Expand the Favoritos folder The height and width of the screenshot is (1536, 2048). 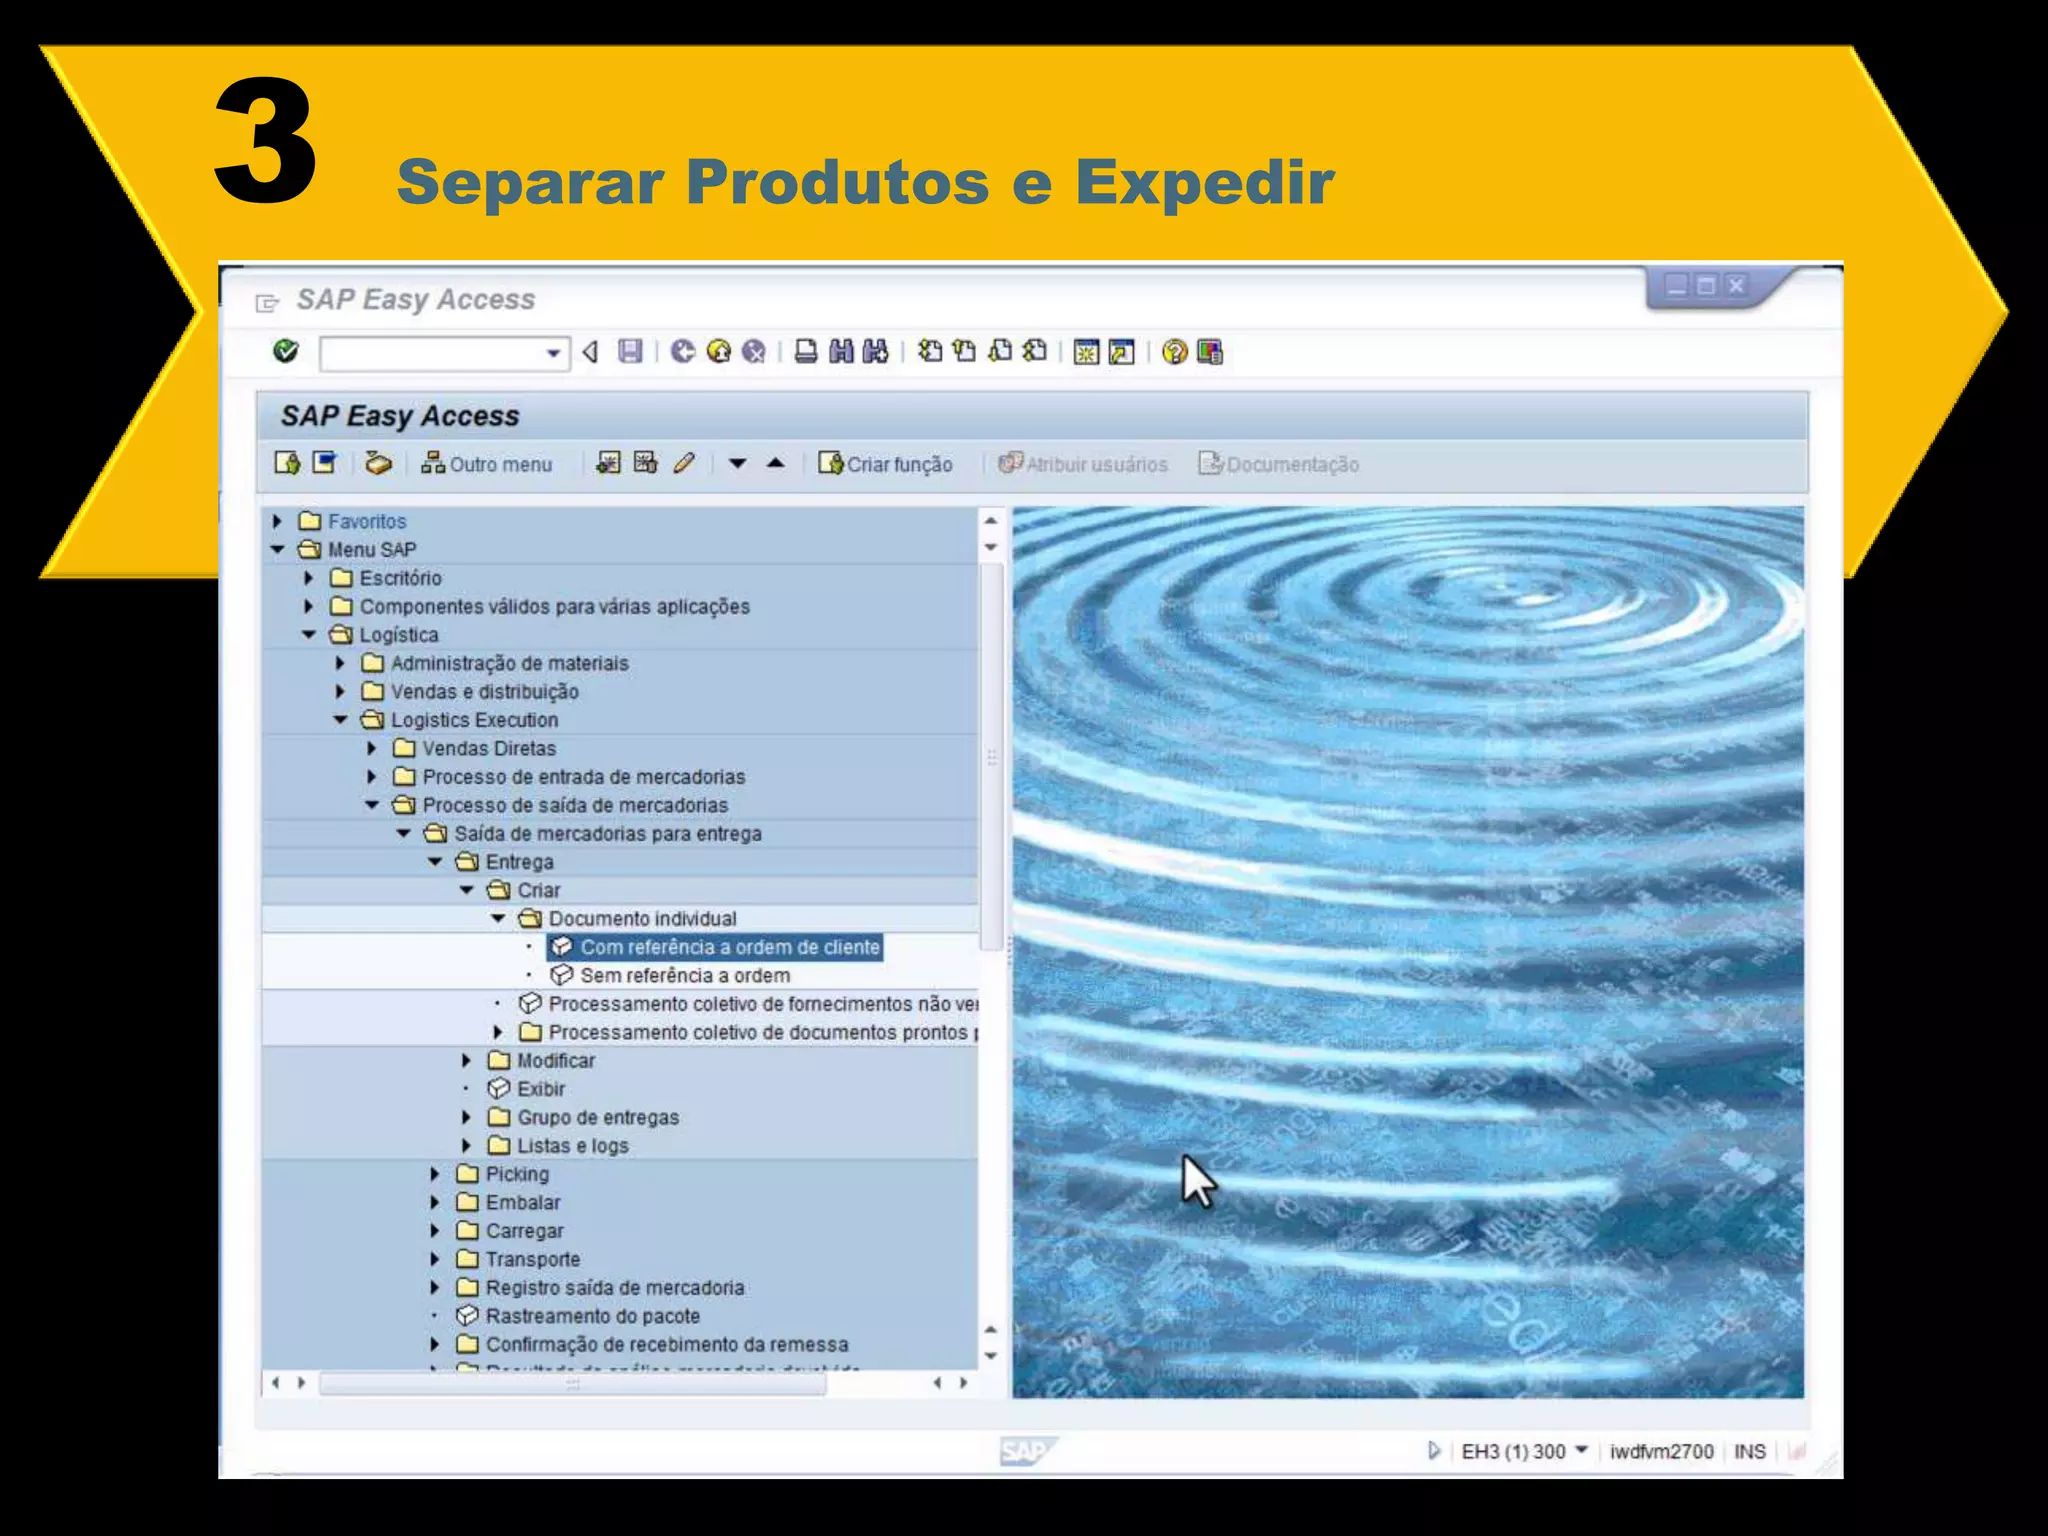(278, 521)
